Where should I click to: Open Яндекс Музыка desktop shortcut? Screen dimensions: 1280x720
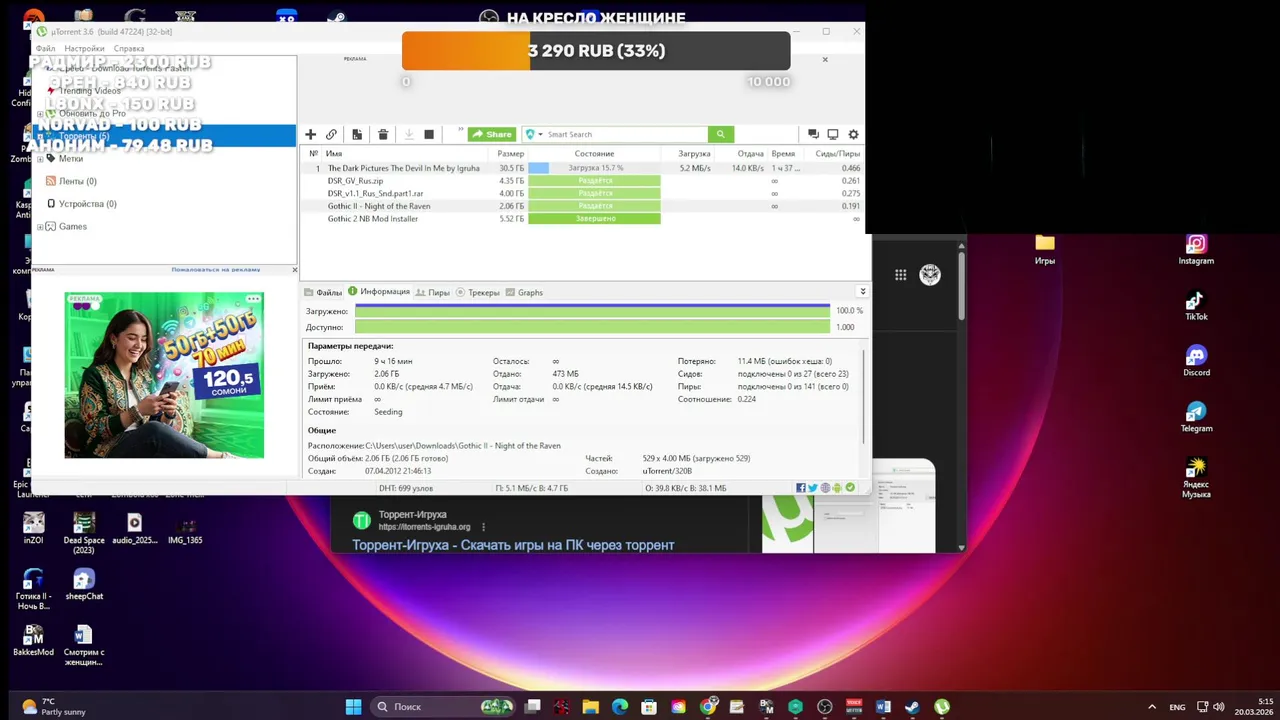point(1196,478)
